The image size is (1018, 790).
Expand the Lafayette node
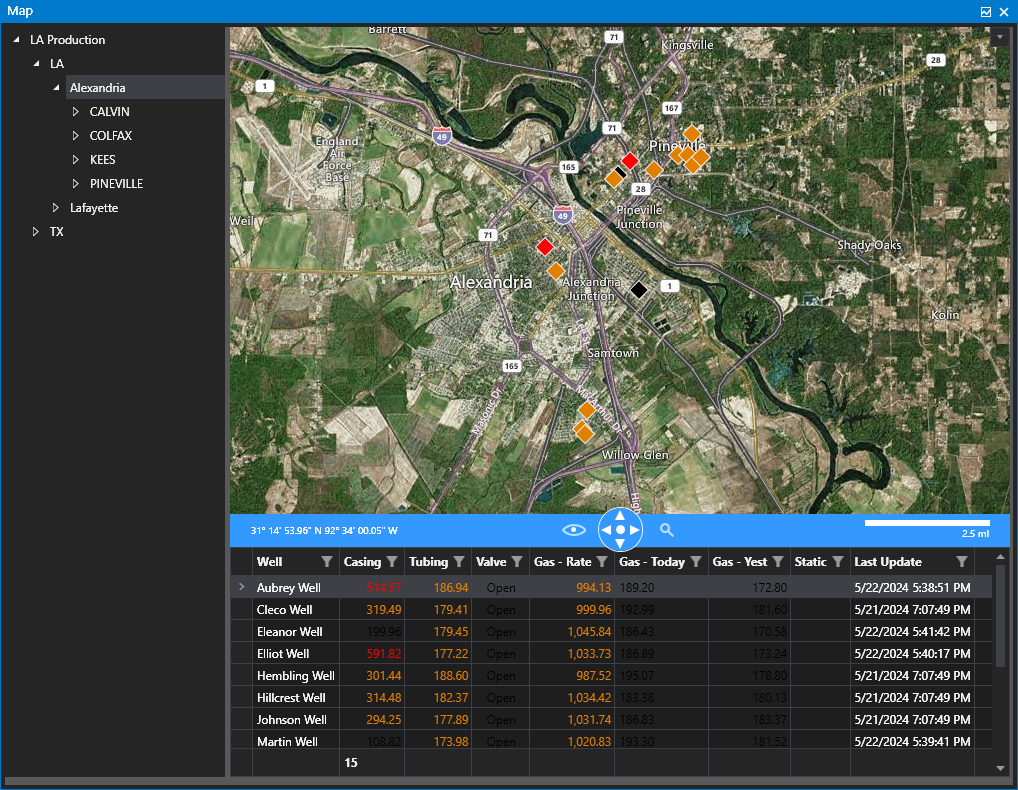56,208
